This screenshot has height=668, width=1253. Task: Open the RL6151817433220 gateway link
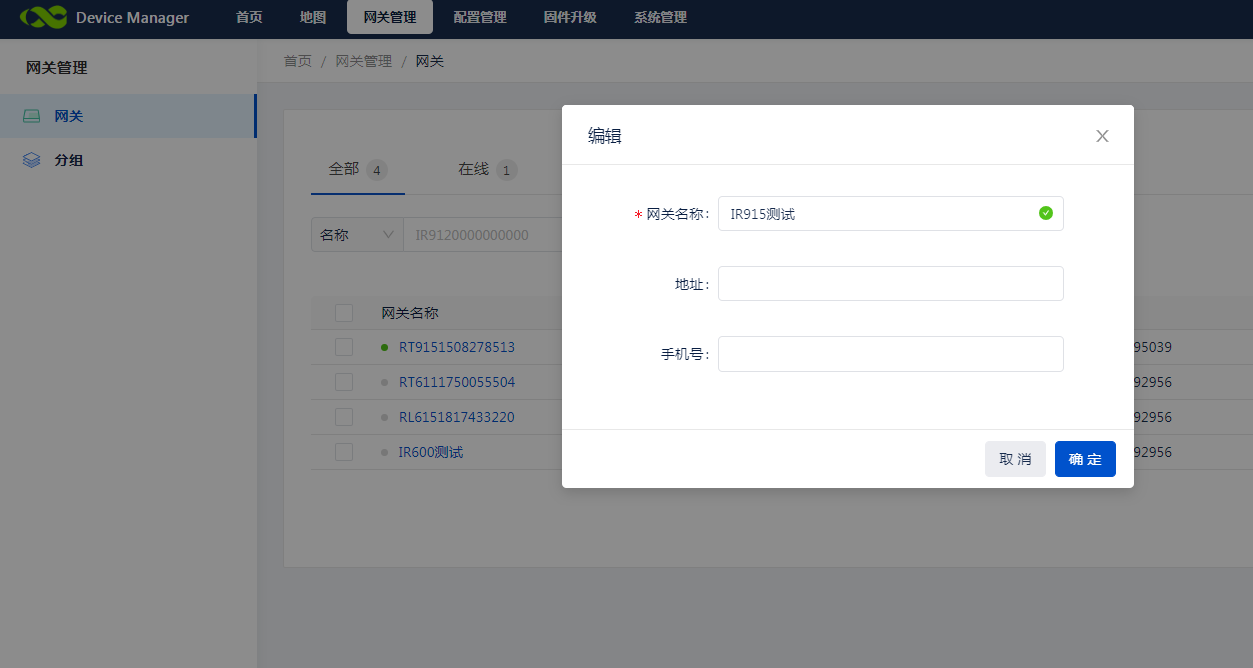458,417
